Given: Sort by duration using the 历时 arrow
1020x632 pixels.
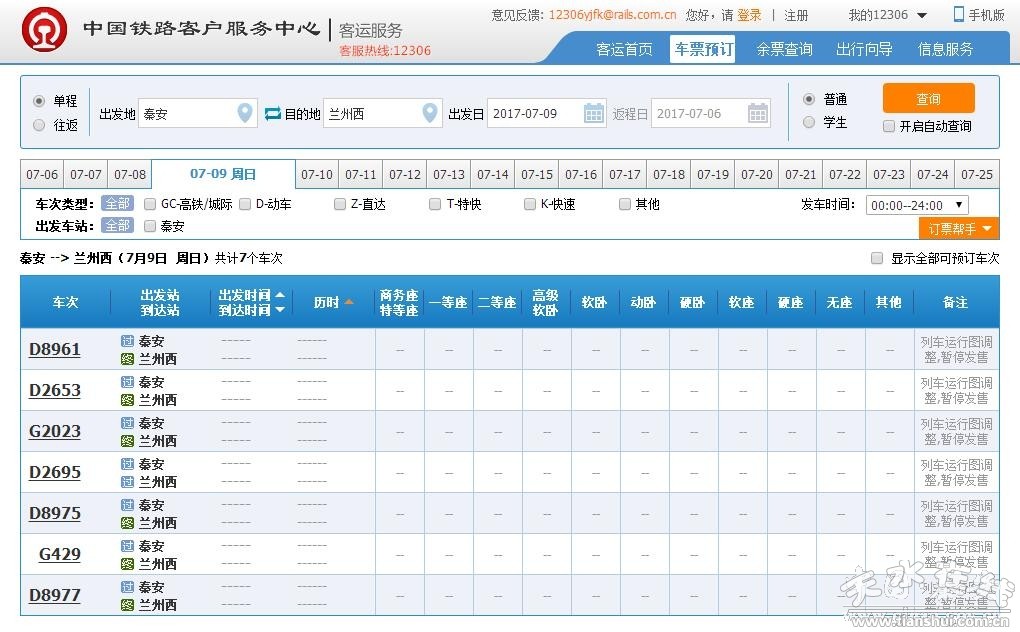Looking at the screenshot, I should (x=349, y=302).
